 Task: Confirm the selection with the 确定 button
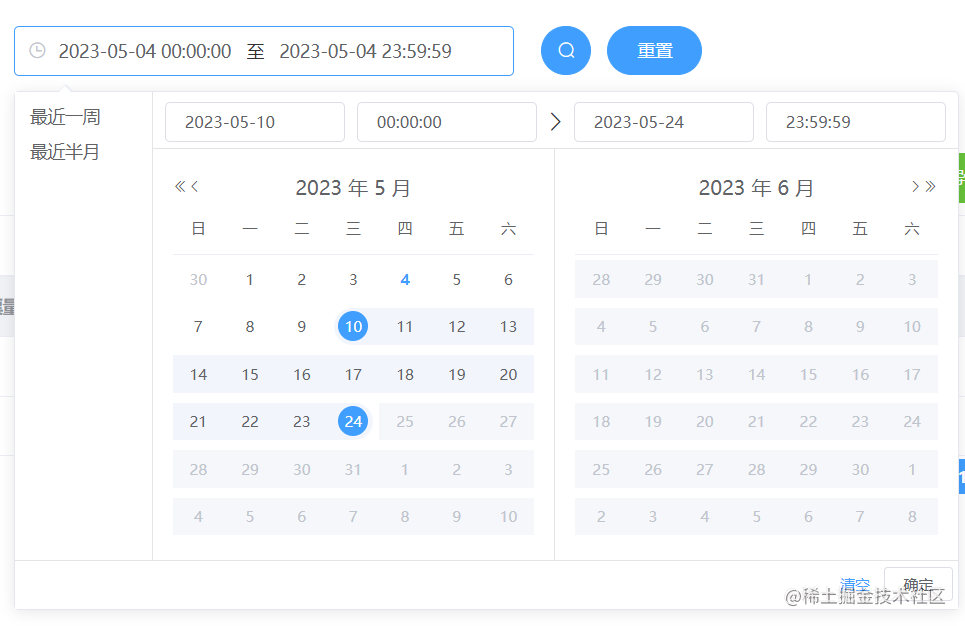click(x=917, y=585)
